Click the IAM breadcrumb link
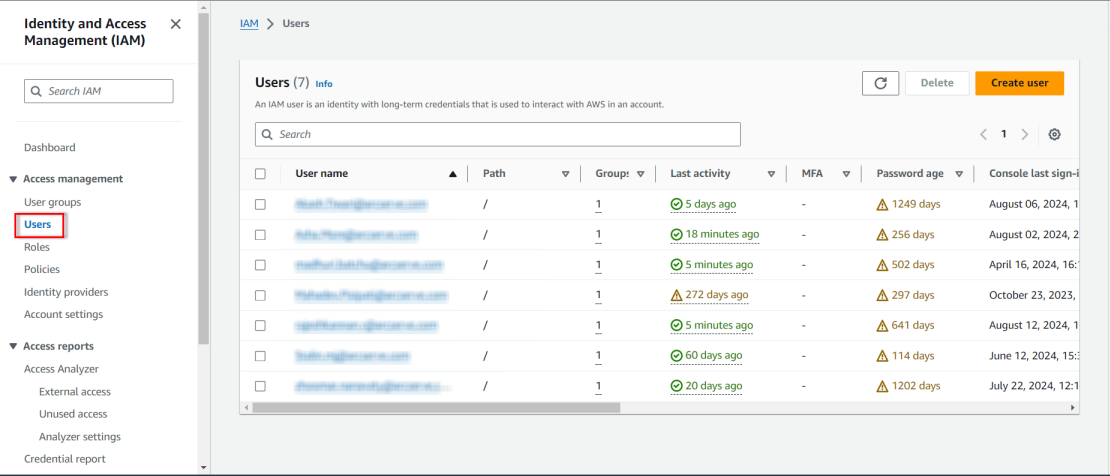Screen dimensions: 1110x476 [249, 23]
